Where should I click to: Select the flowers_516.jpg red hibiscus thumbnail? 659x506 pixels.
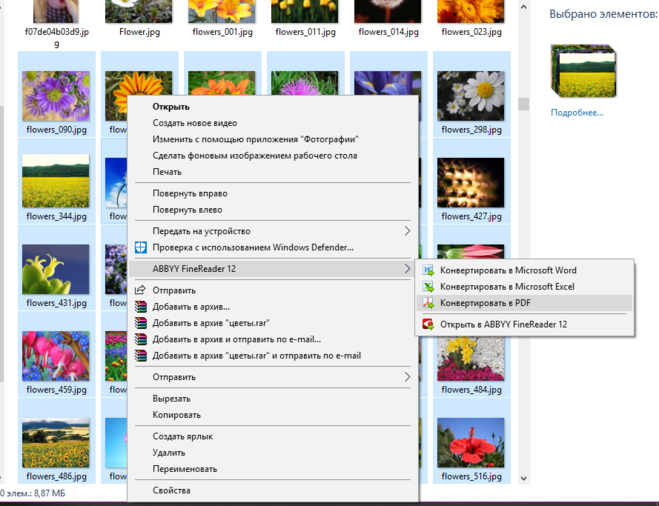470,443
